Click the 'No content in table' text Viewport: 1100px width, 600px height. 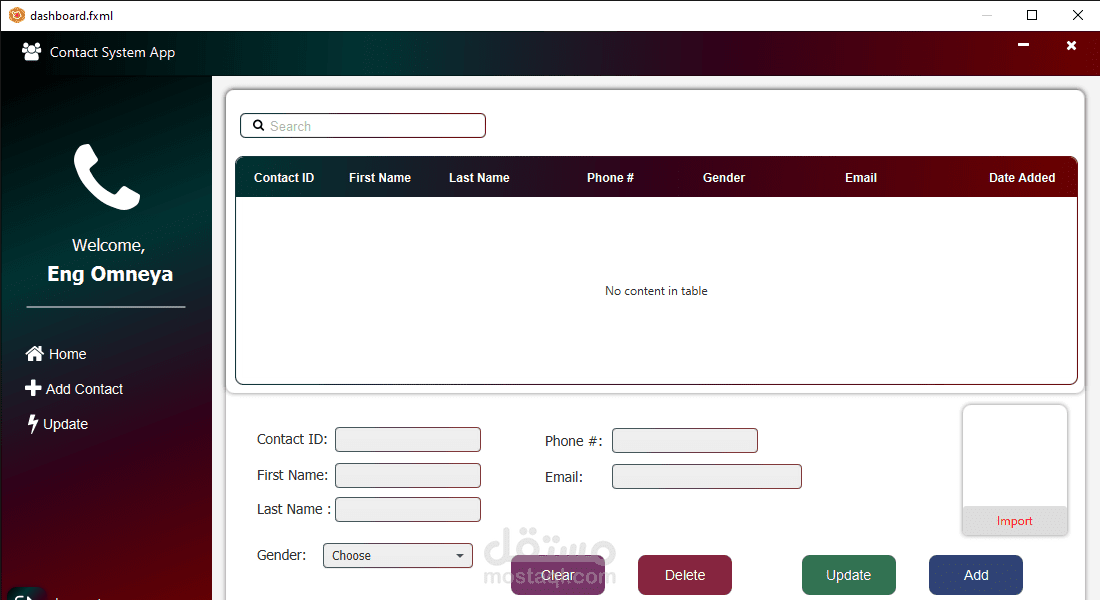(x=656, y=291)
